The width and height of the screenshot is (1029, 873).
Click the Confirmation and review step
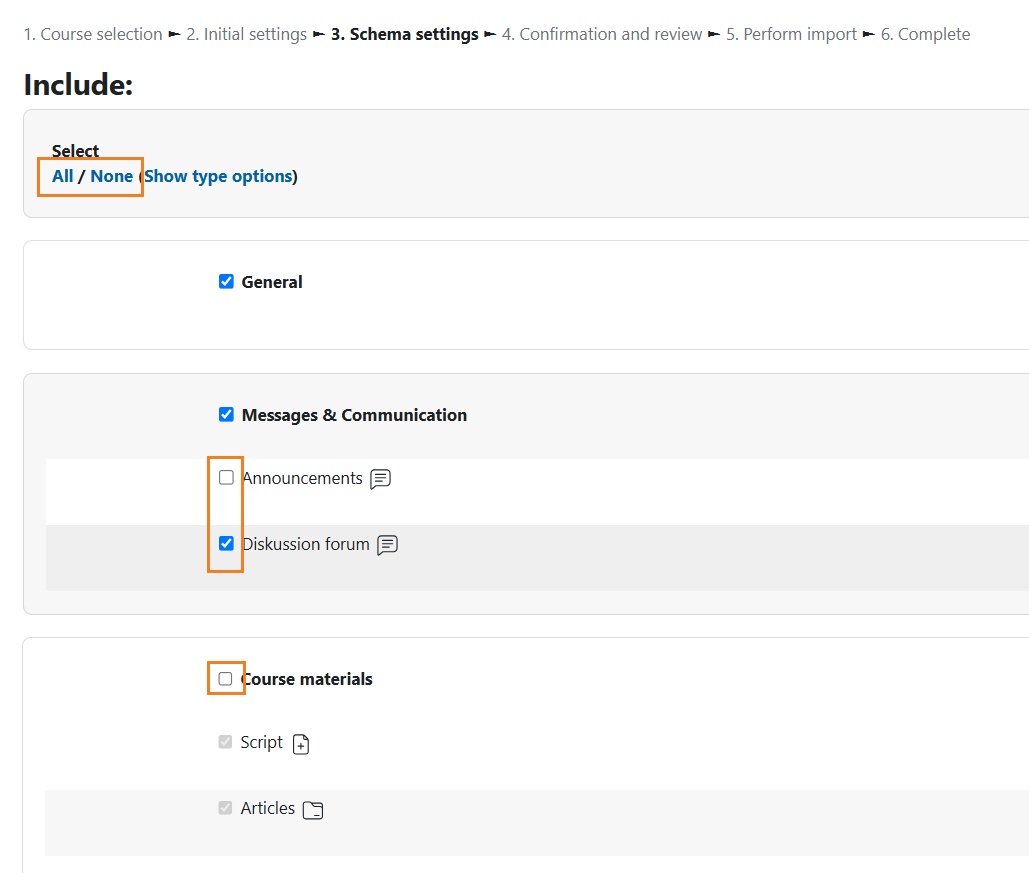[602, 34]
